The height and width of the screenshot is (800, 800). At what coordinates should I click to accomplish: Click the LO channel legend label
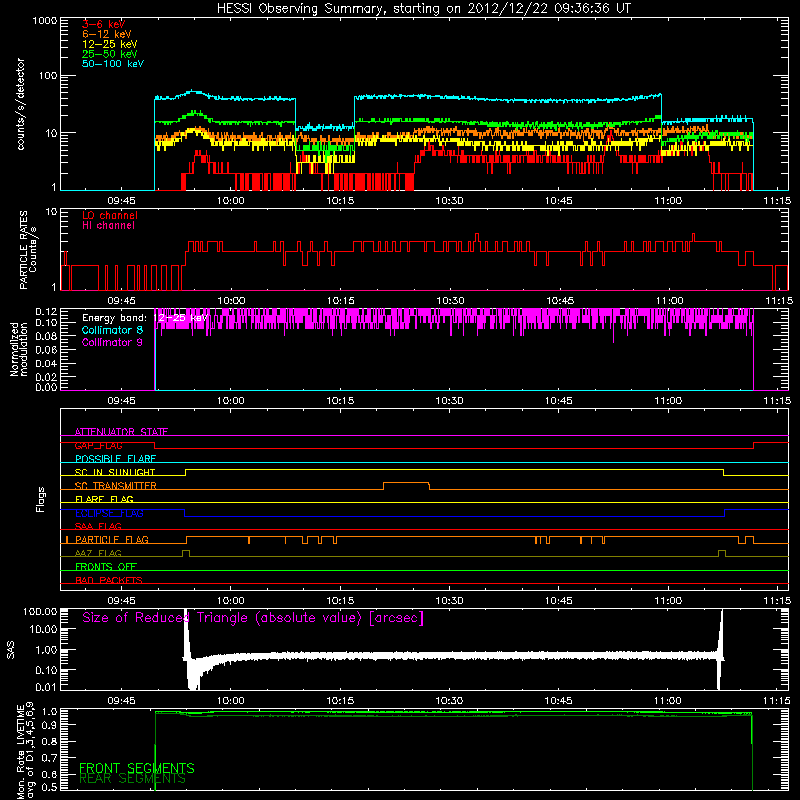[x=110, y=215]
